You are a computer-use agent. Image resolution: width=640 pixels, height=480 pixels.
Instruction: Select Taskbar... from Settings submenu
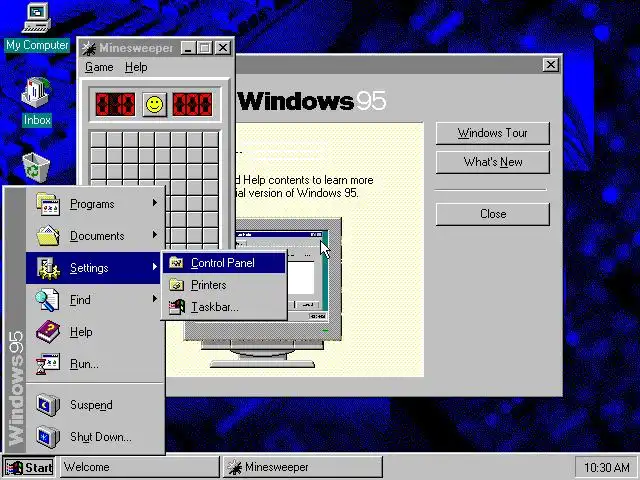[224, 307]
